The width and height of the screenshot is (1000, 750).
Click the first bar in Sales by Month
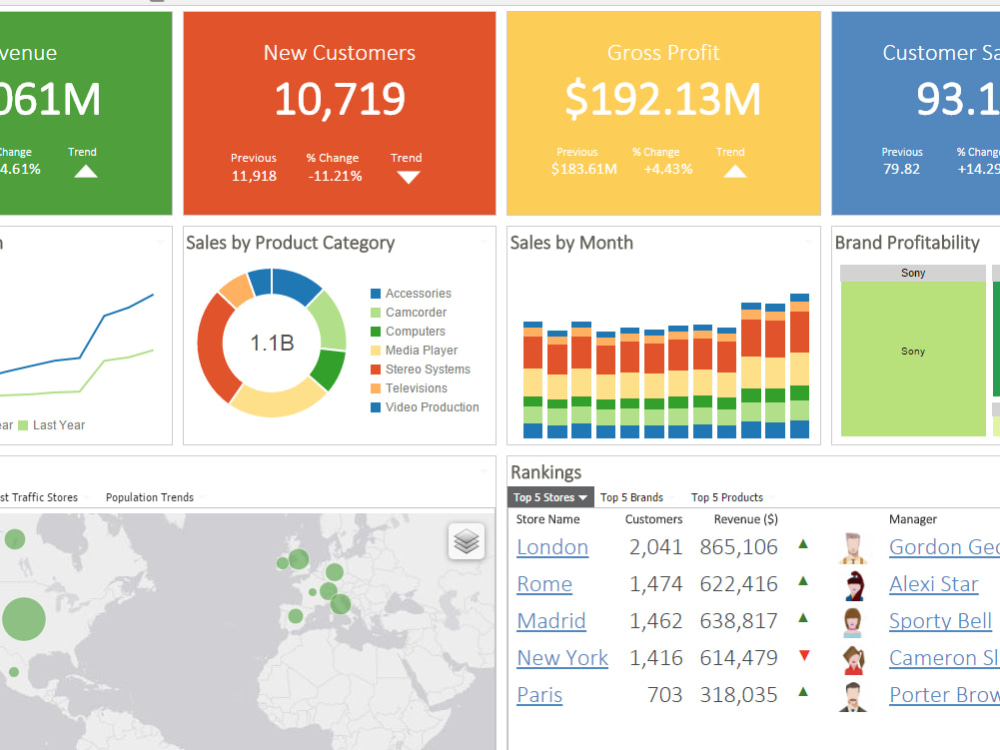(x=533, y=379)
